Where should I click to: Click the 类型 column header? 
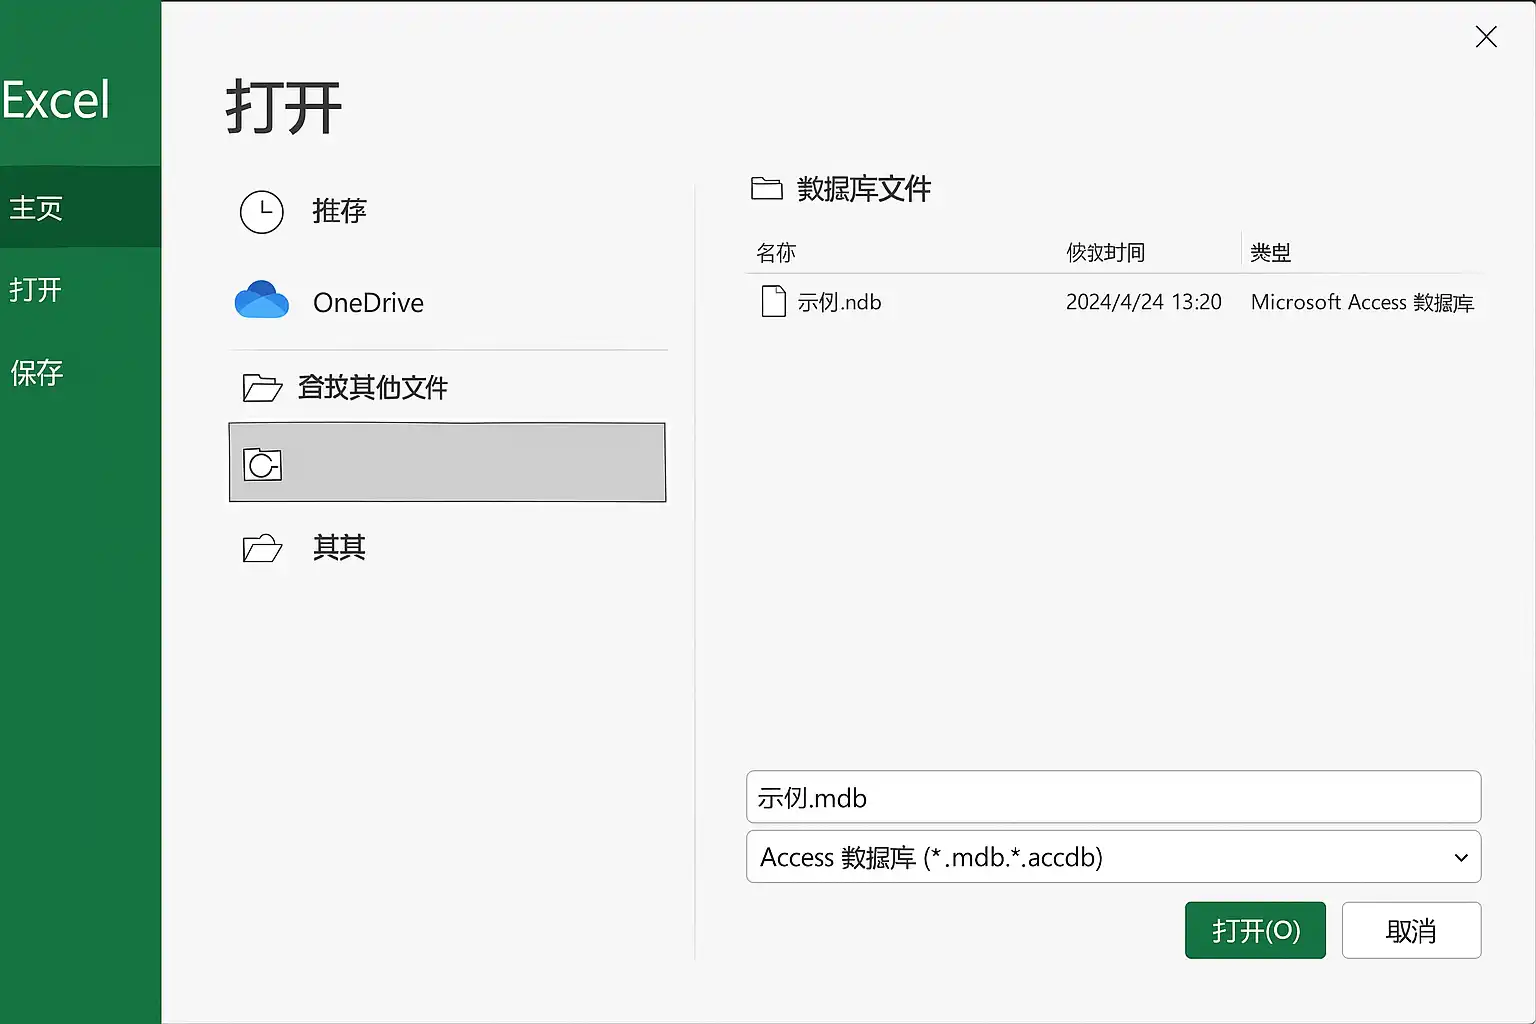(1269, 252)
